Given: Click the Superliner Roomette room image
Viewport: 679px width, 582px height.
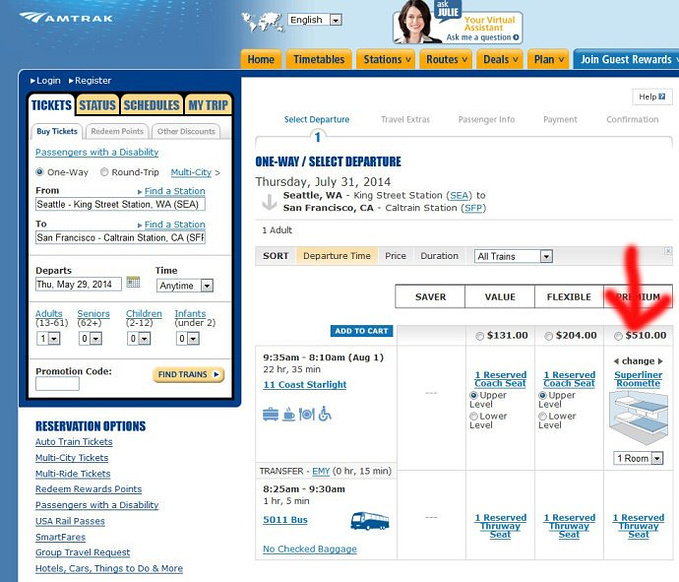Looking at the screenshot, I should coord(638,418).
